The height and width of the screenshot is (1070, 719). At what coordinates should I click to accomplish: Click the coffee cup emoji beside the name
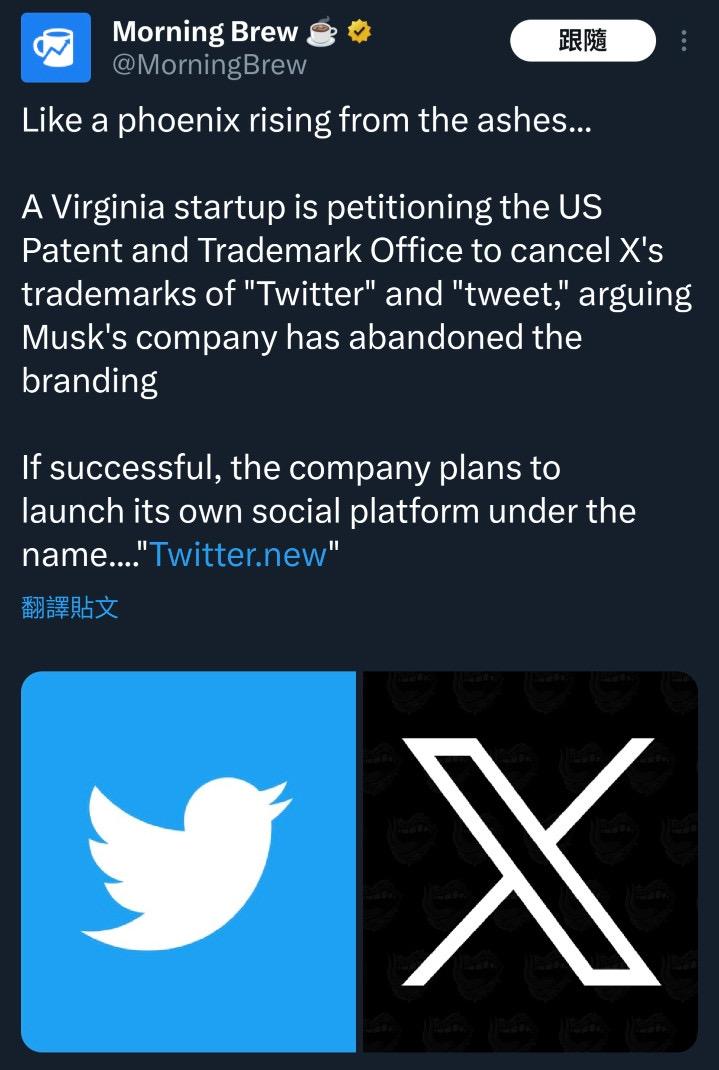[x=322, y=33]
